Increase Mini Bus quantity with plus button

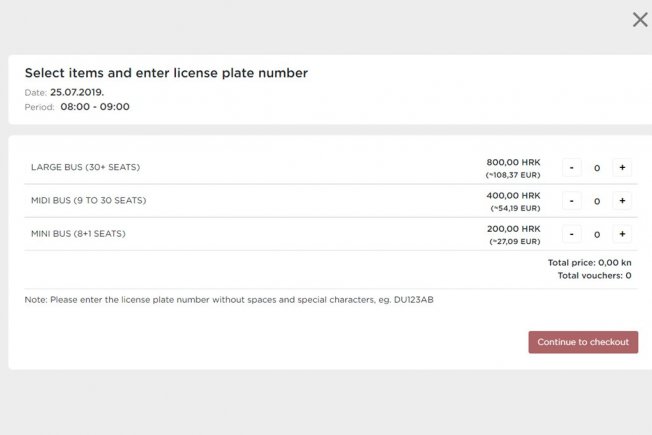622,234
